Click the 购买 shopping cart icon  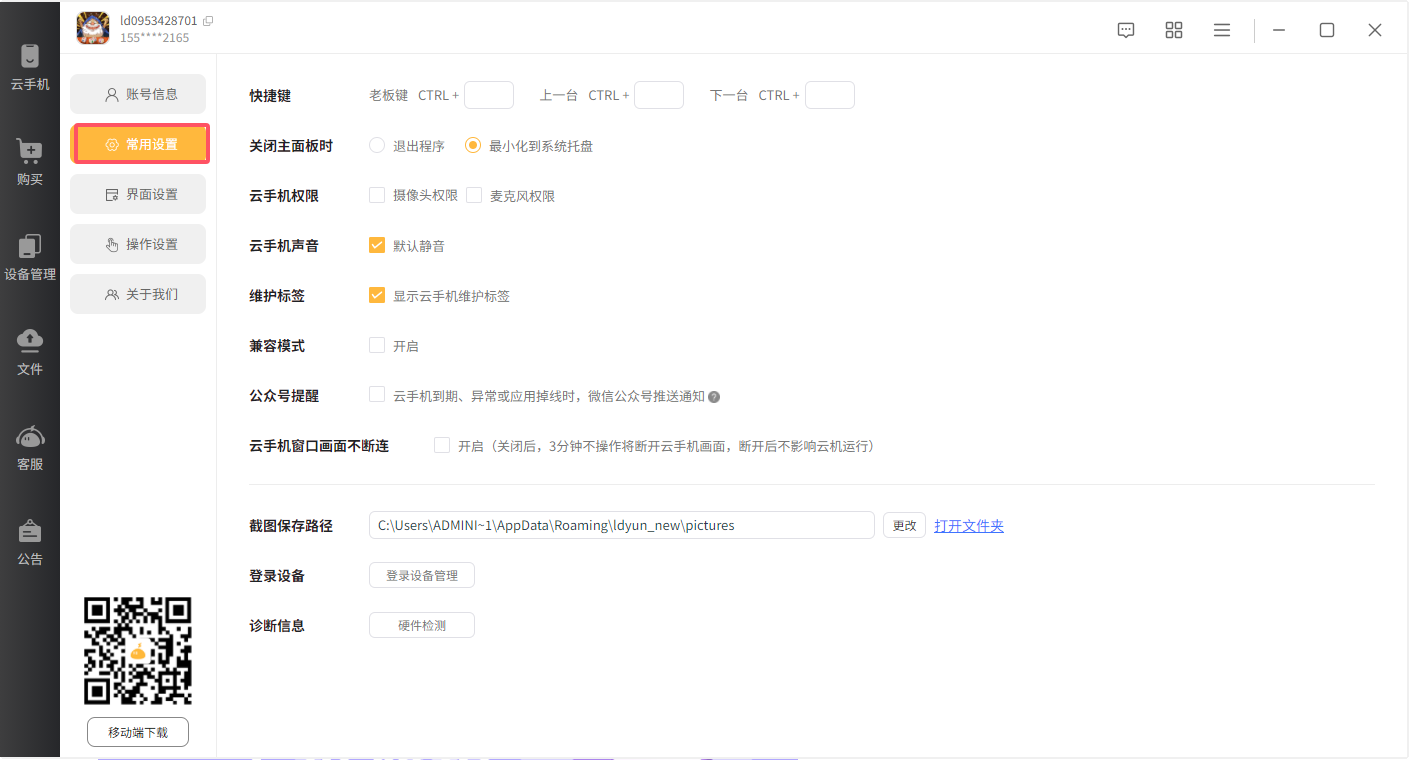tap(30, 153)
